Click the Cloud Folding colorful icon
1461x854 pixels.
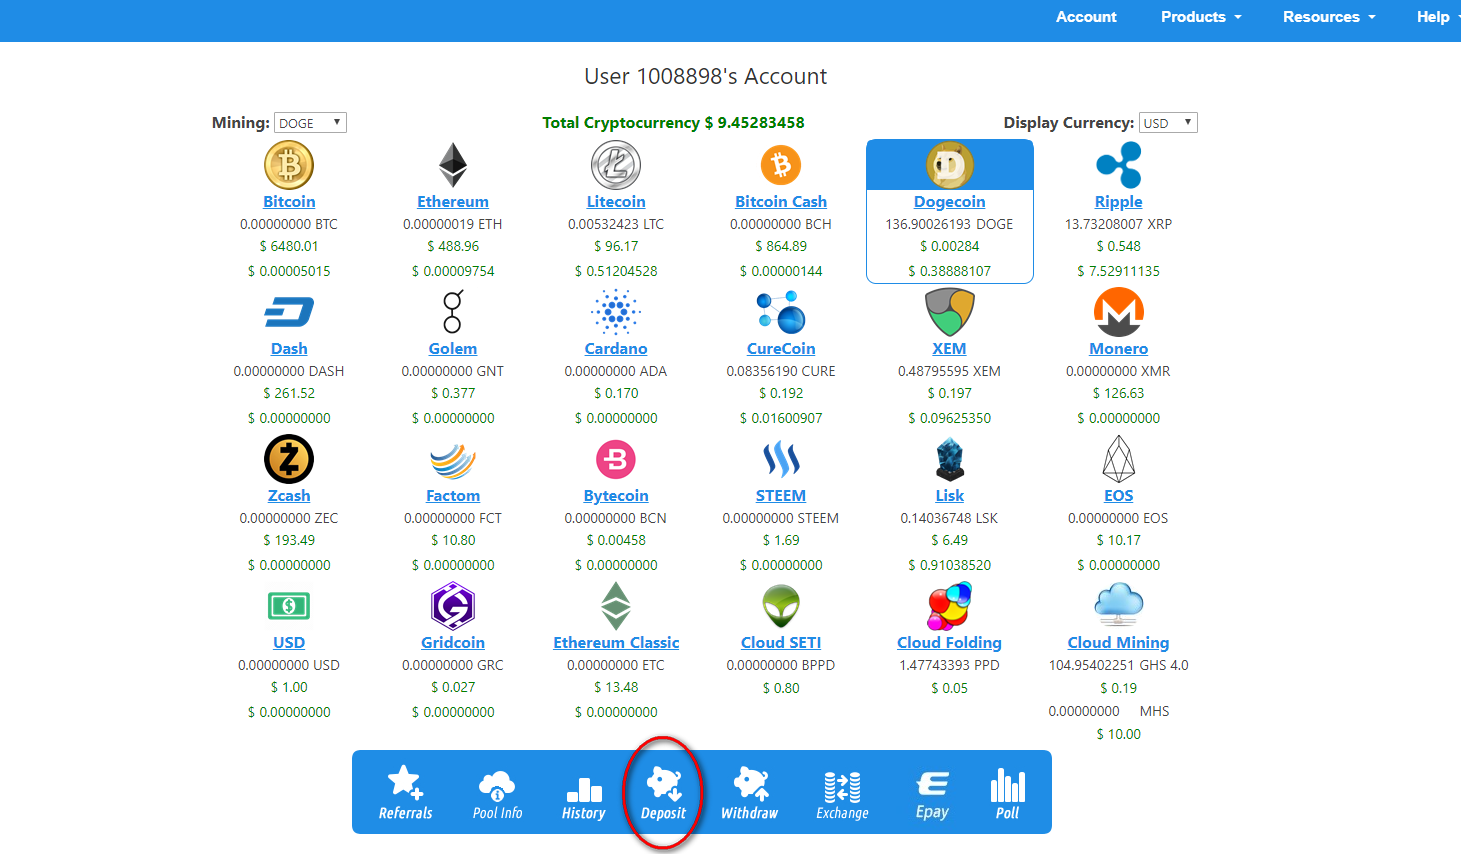[950, 606]
